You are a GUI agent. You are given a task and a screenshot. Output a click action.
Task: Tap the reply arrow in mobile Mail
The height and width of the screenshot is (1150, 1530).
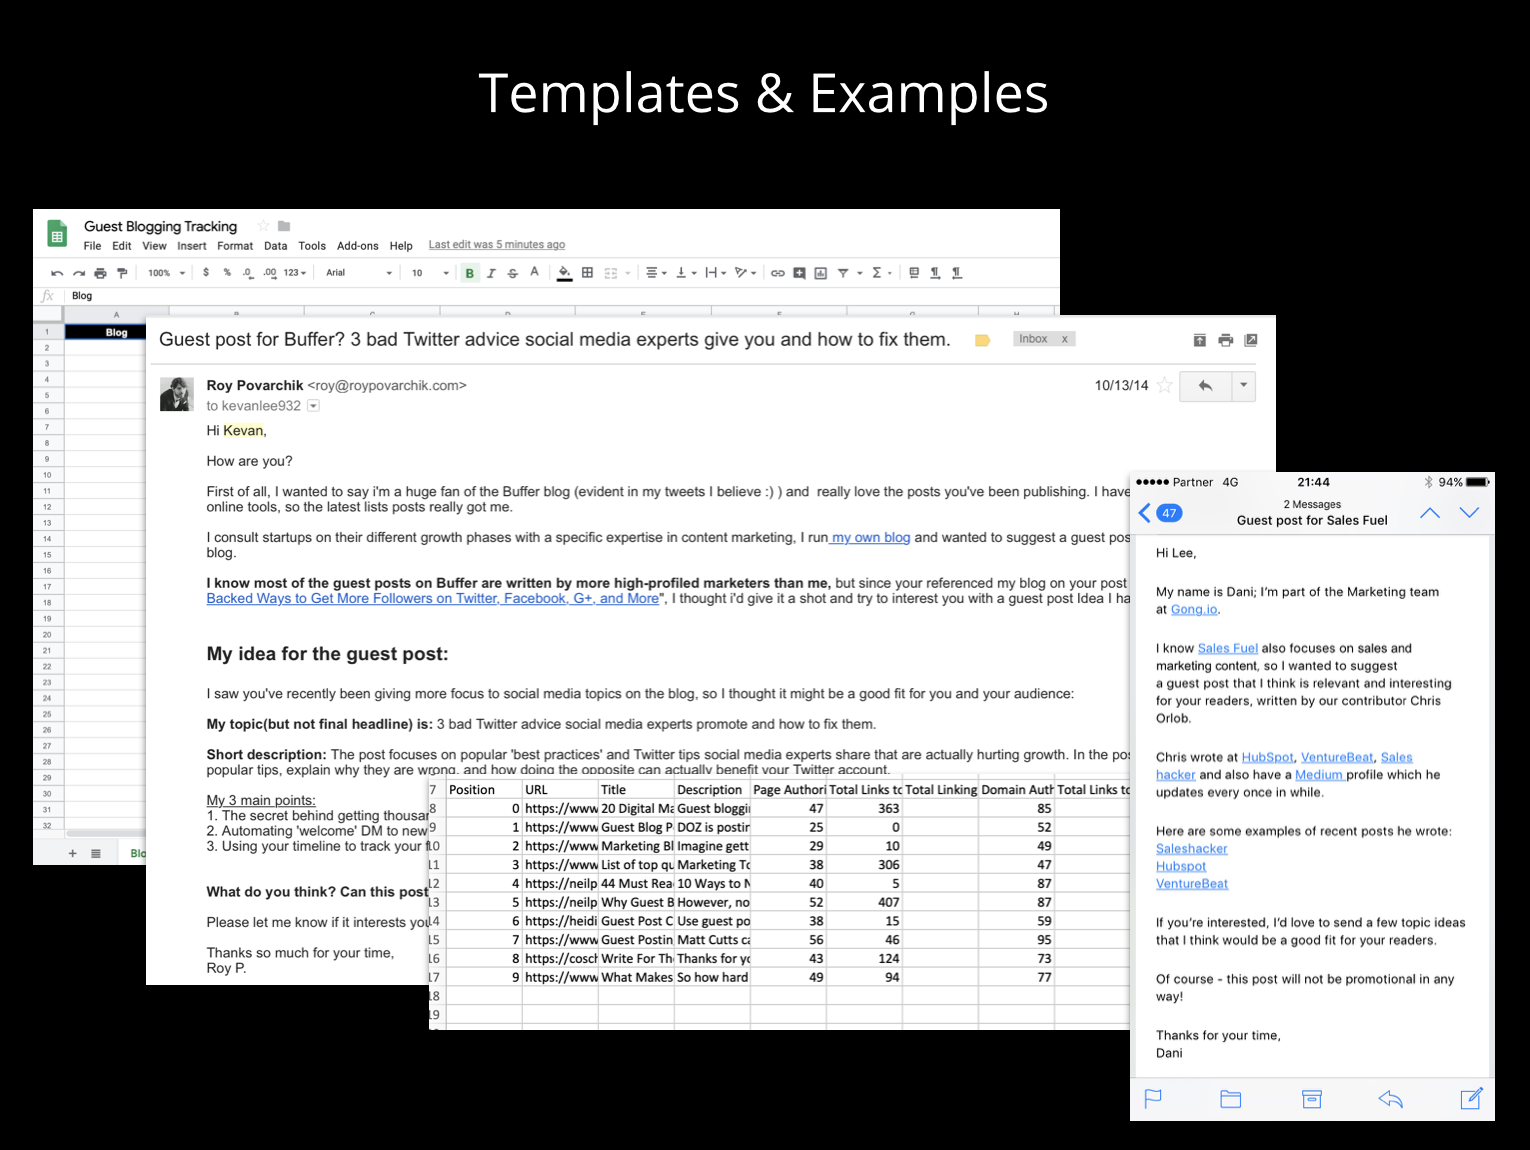(1391, 1099)
